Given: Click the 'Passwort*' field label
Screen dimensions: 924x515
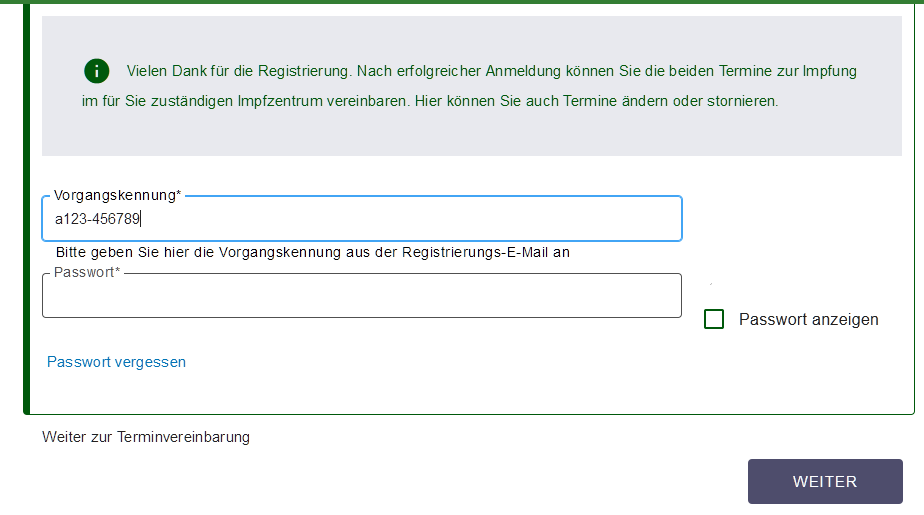Looking at the screenshot, I should 87,272.
